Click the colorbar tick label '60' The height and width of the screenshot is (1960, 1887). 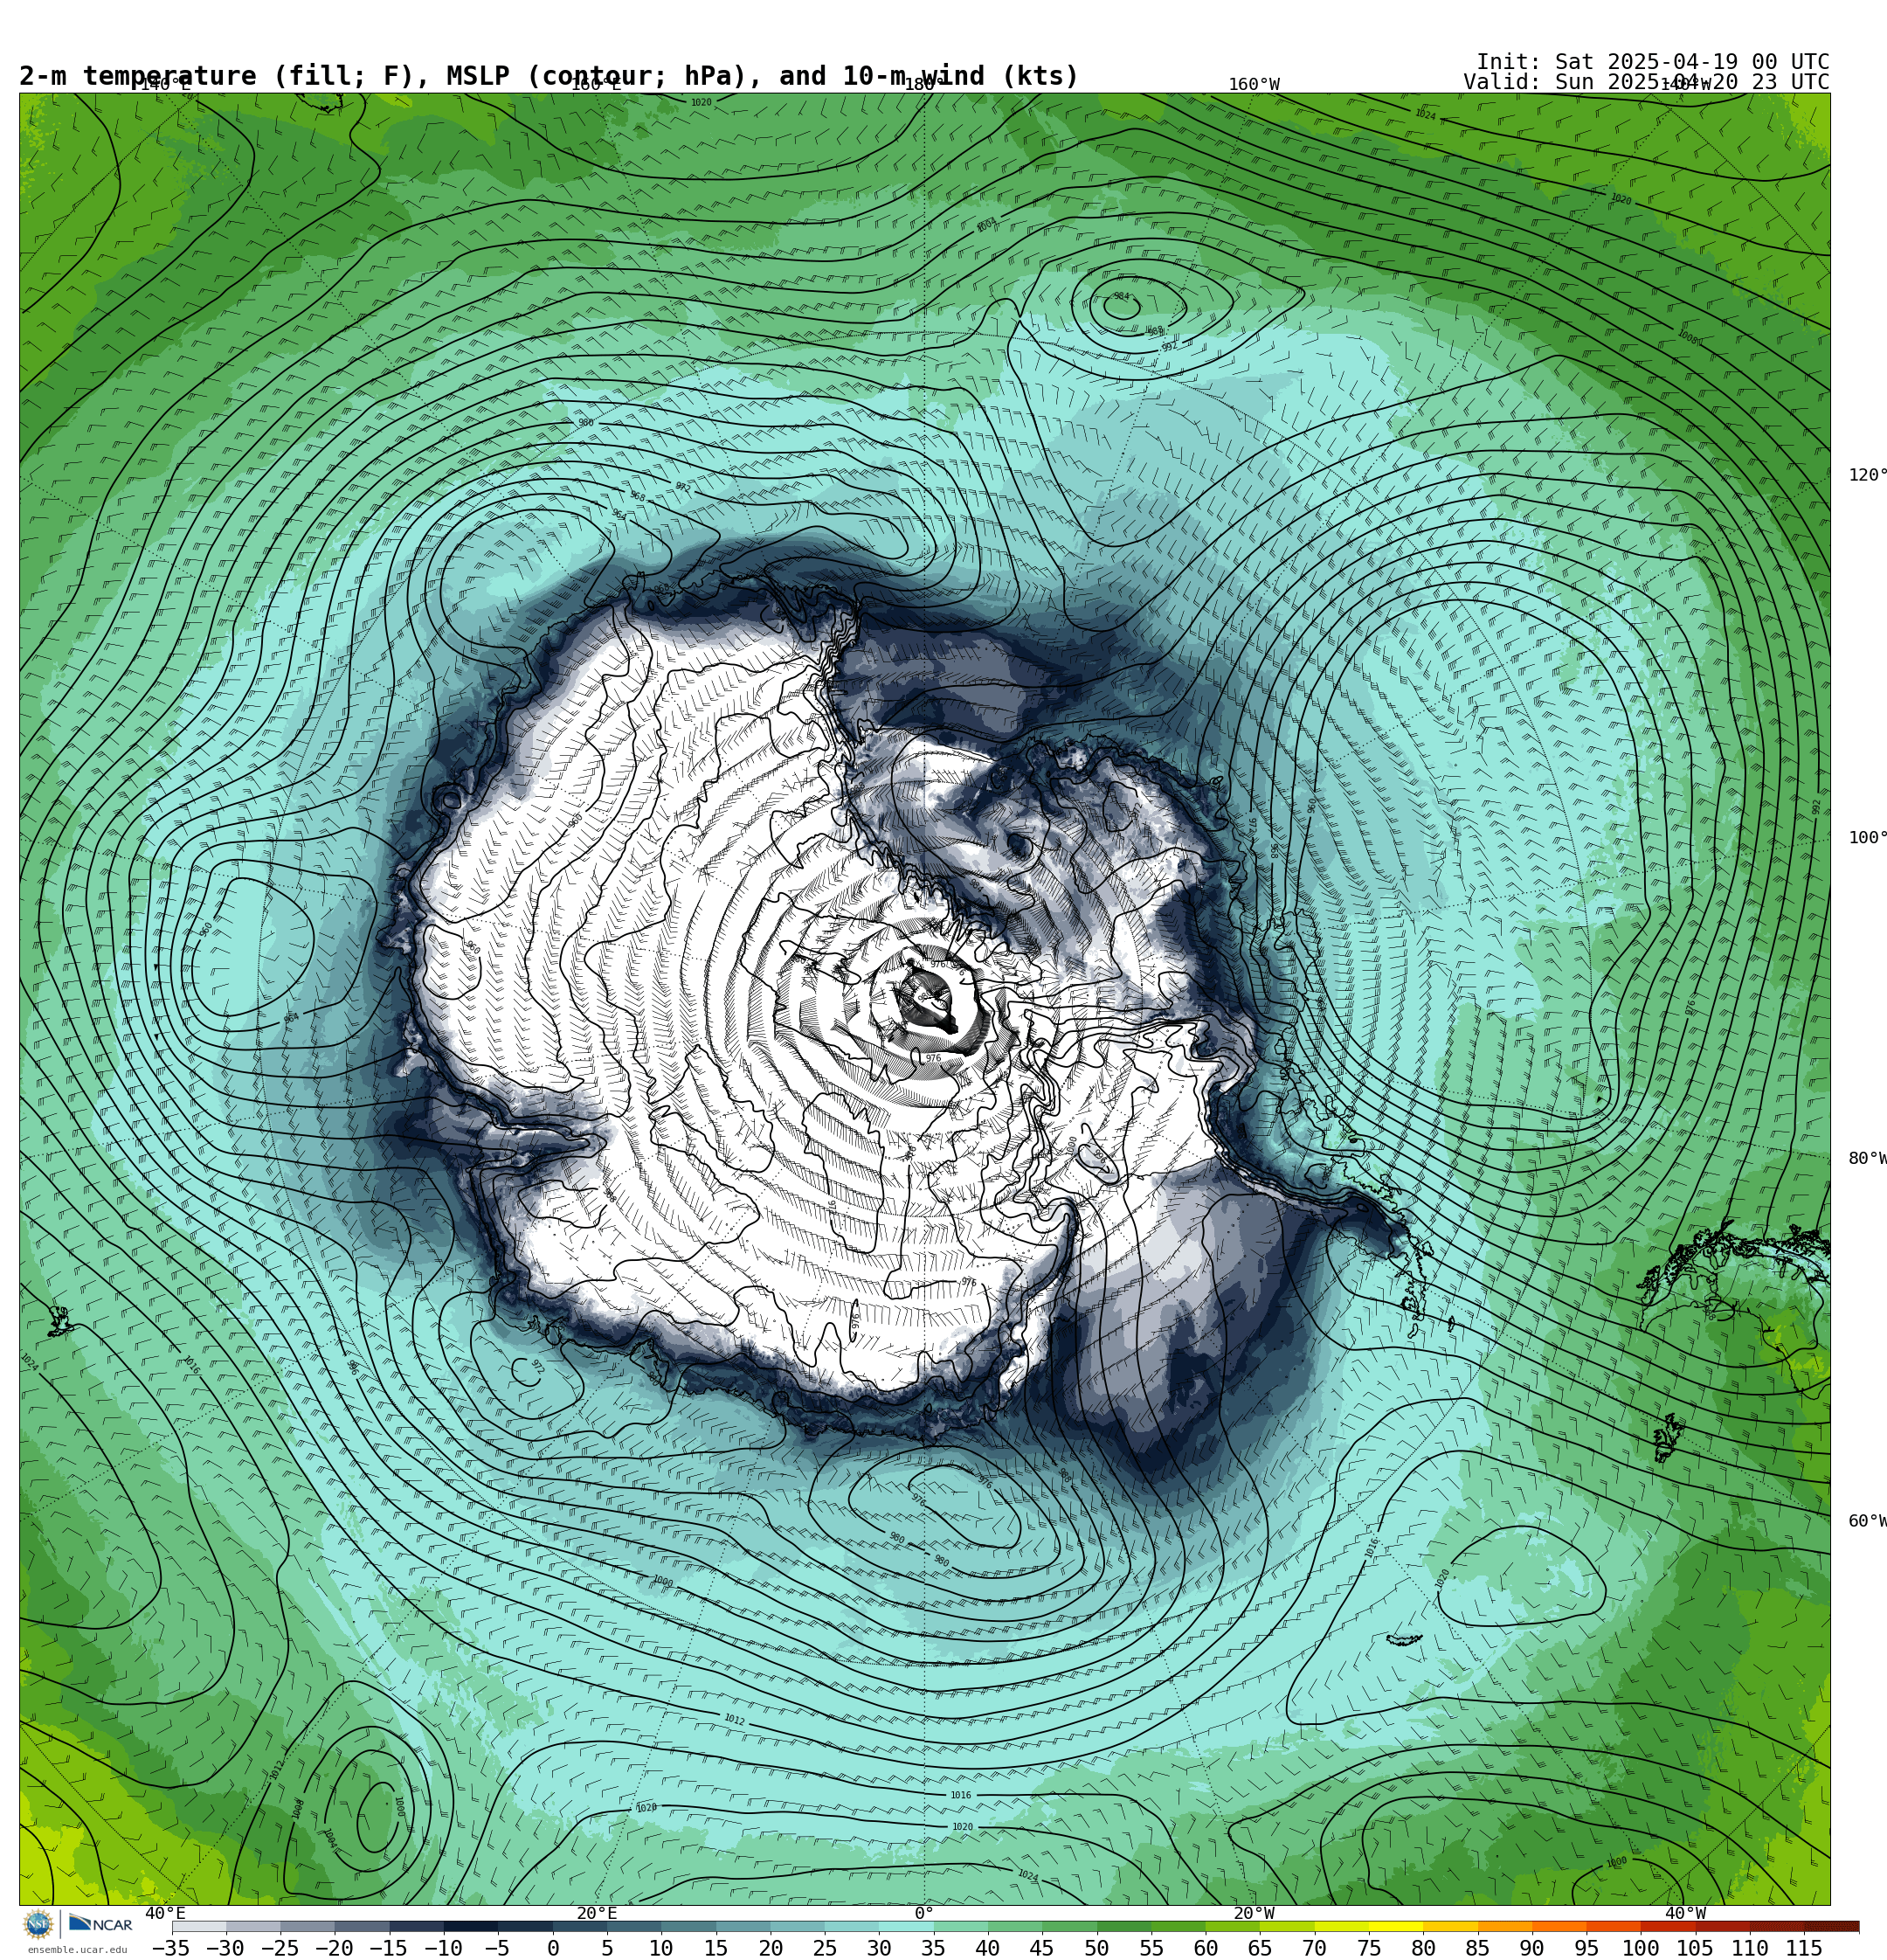point(1205,1948)
